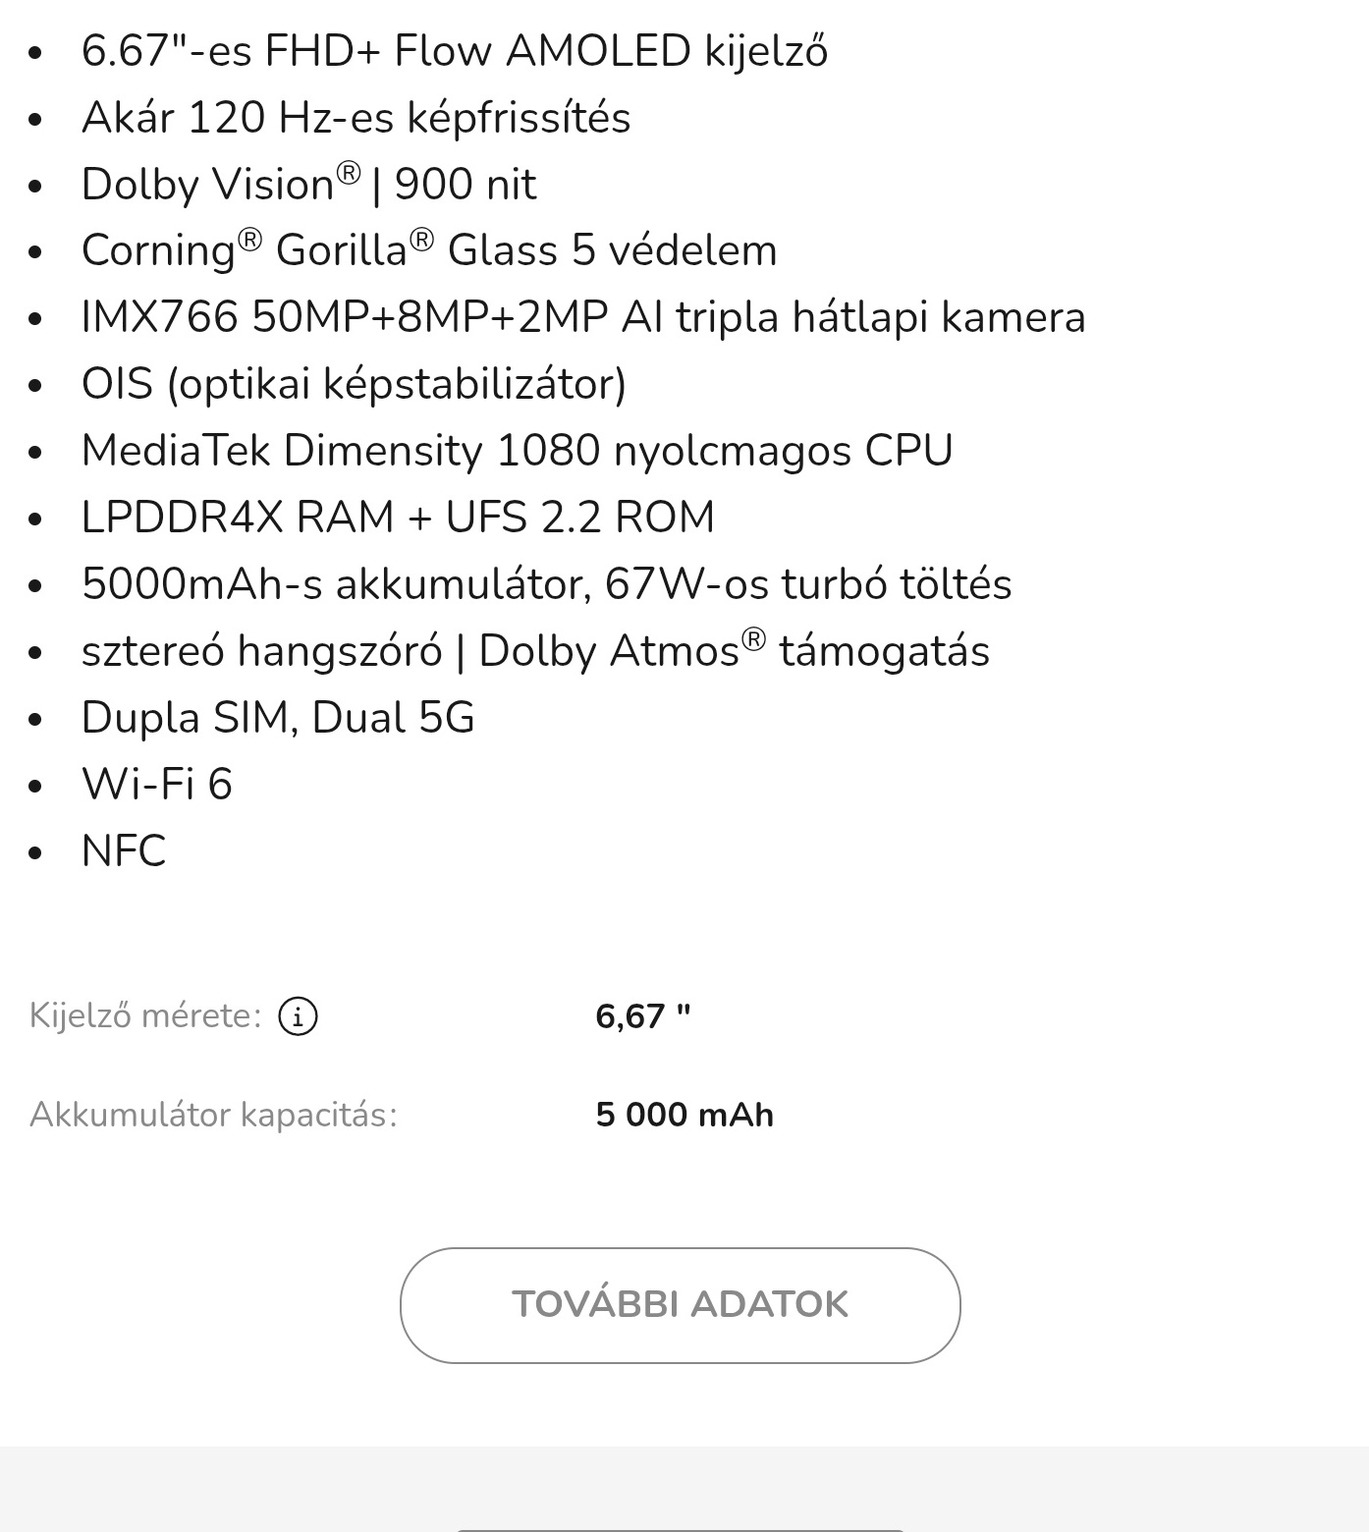
Task: Click the OIS optikai képstabilizátor line
Action: tap(354, 384)
